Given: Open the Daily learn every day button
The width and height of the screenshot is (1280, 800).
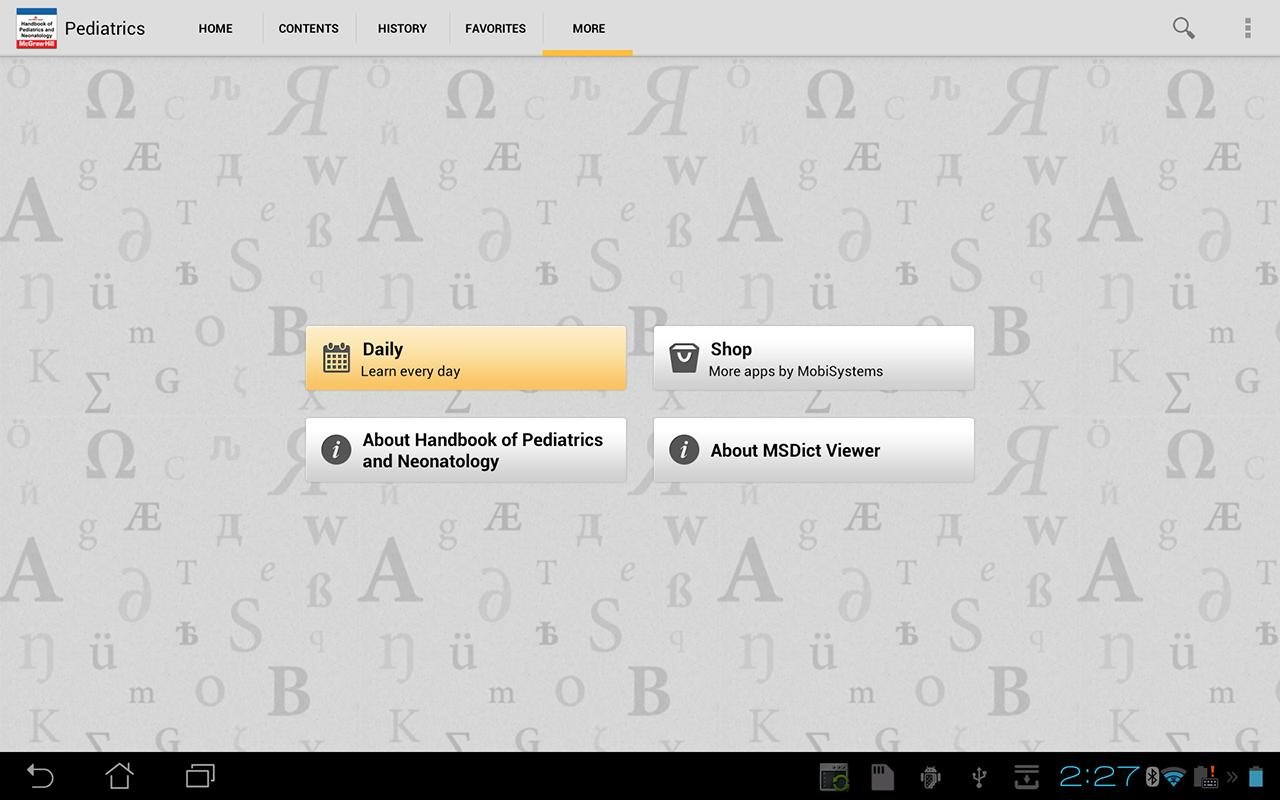Looking at the screenshot, I should tap(466, 358).
